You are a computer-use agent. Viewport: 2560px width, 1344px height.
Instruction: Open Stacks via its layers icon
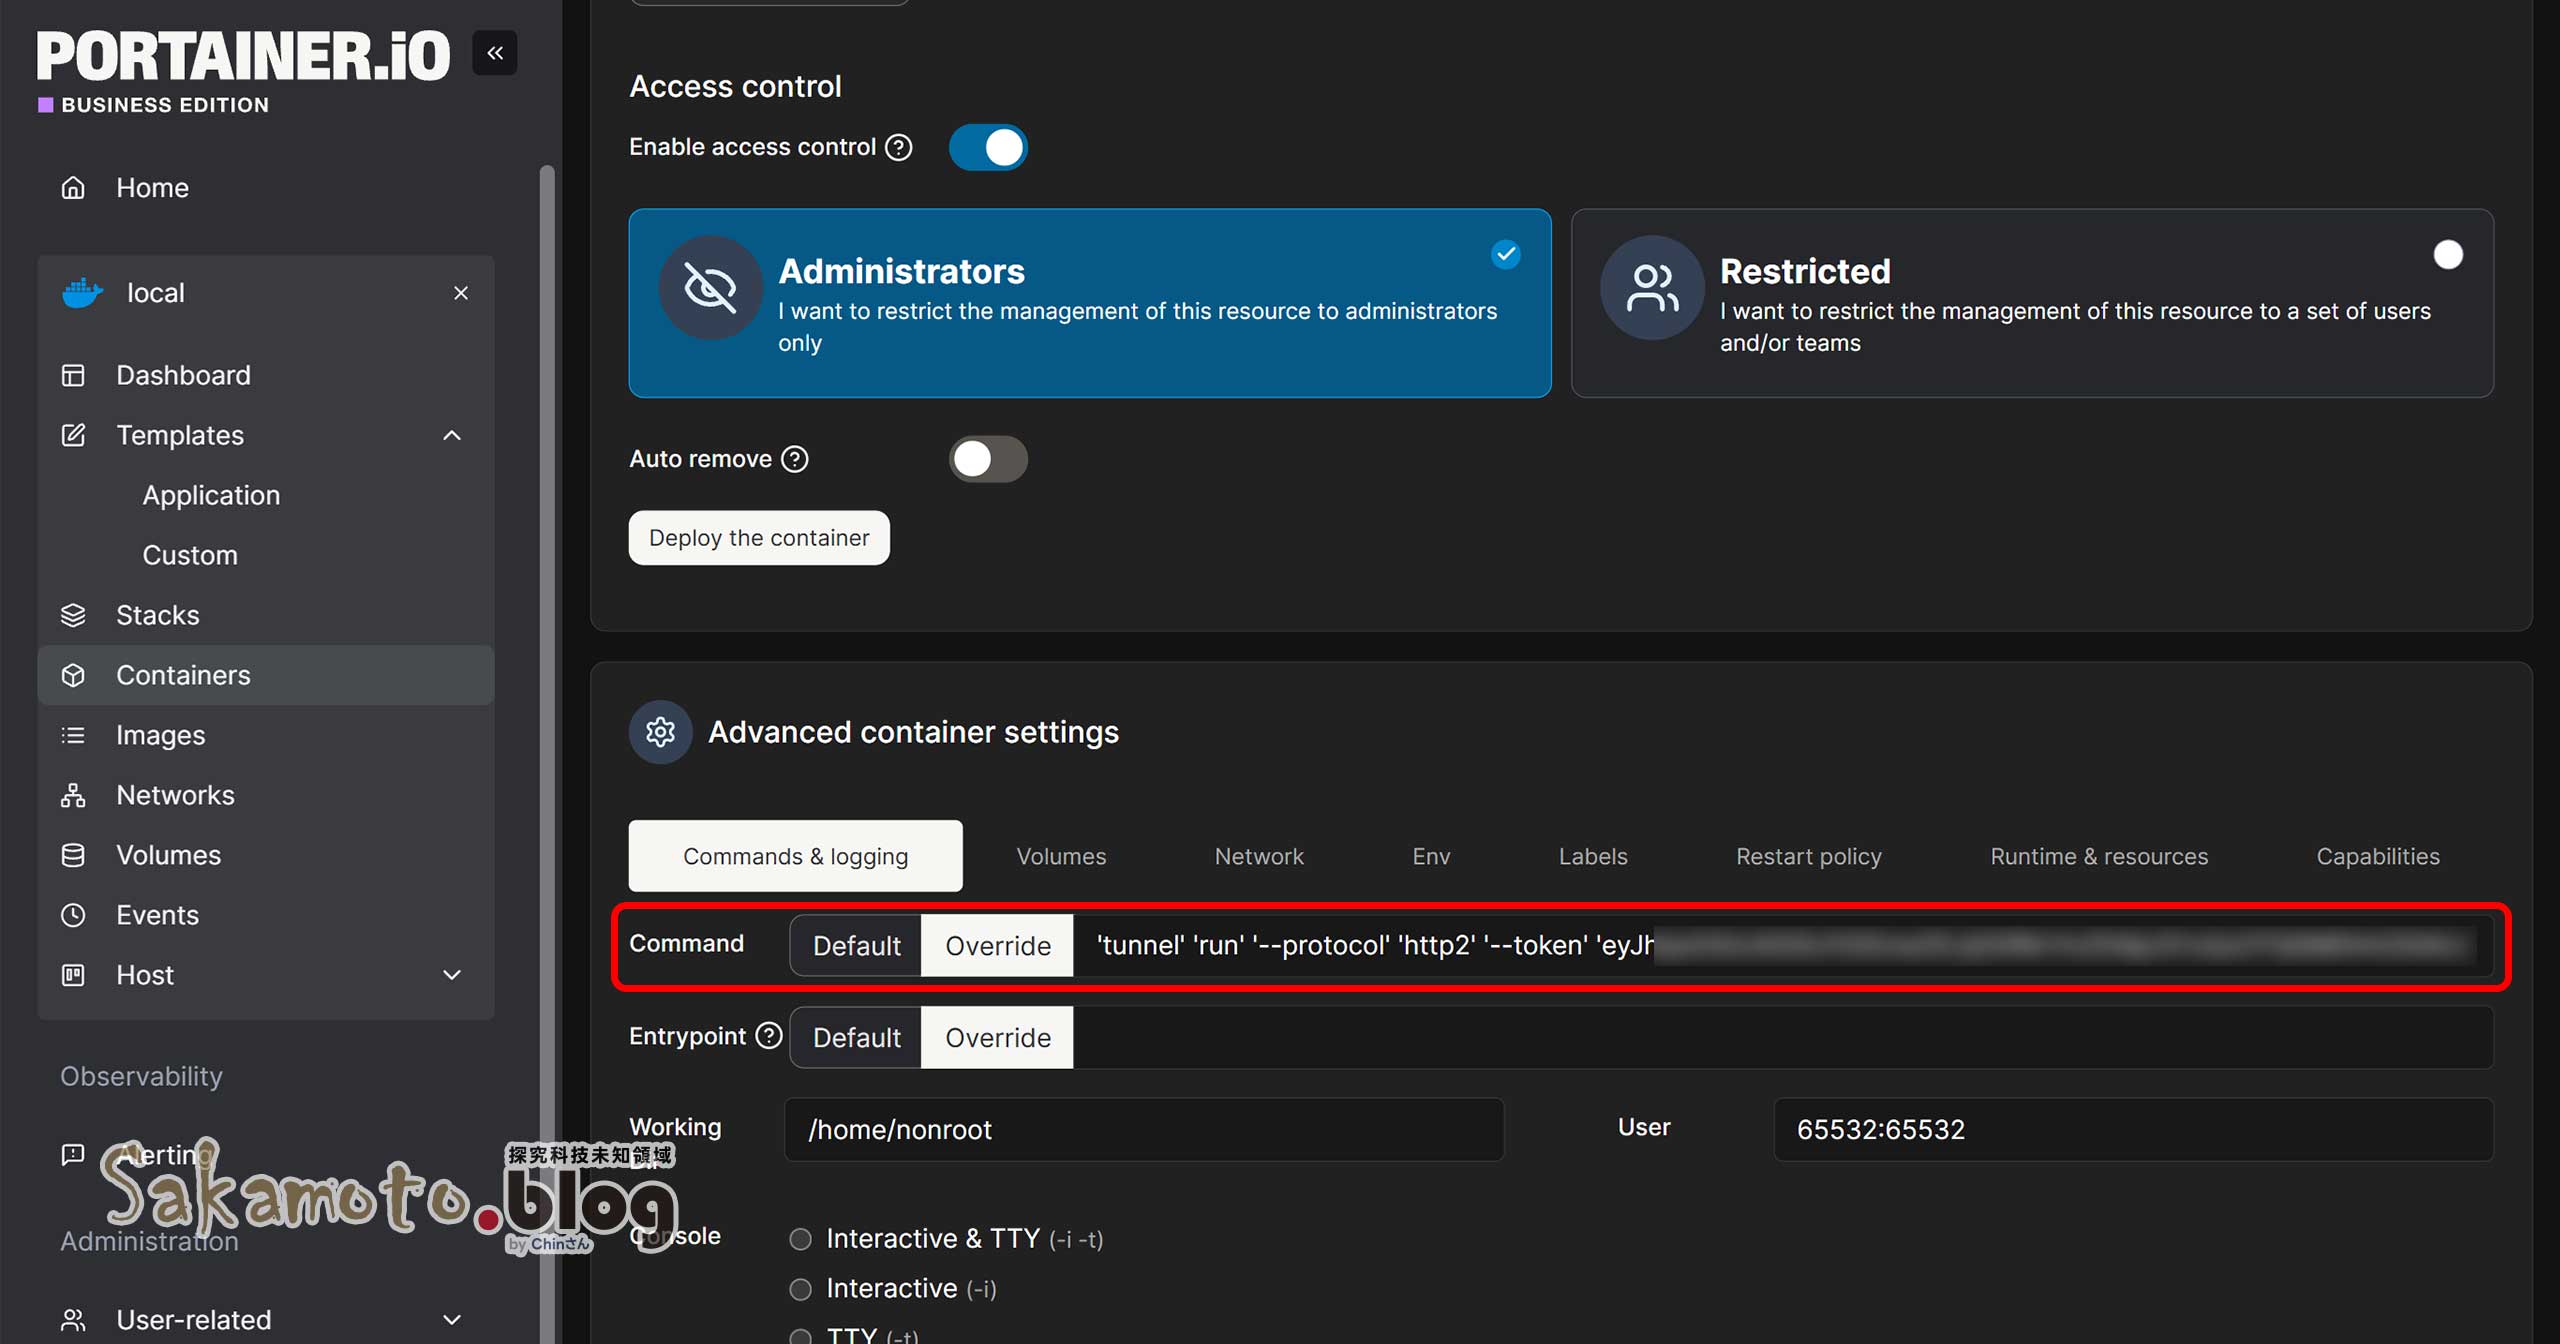pyautogui.click(x=73, y=615)
